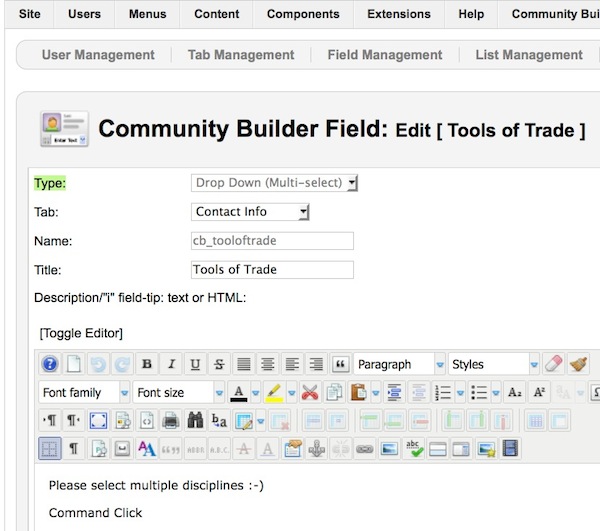Toggle Justify full alignment
Image resolution: width=600 pixels, height=531 pixels.
pyautogui.click(x=244, y=364)
